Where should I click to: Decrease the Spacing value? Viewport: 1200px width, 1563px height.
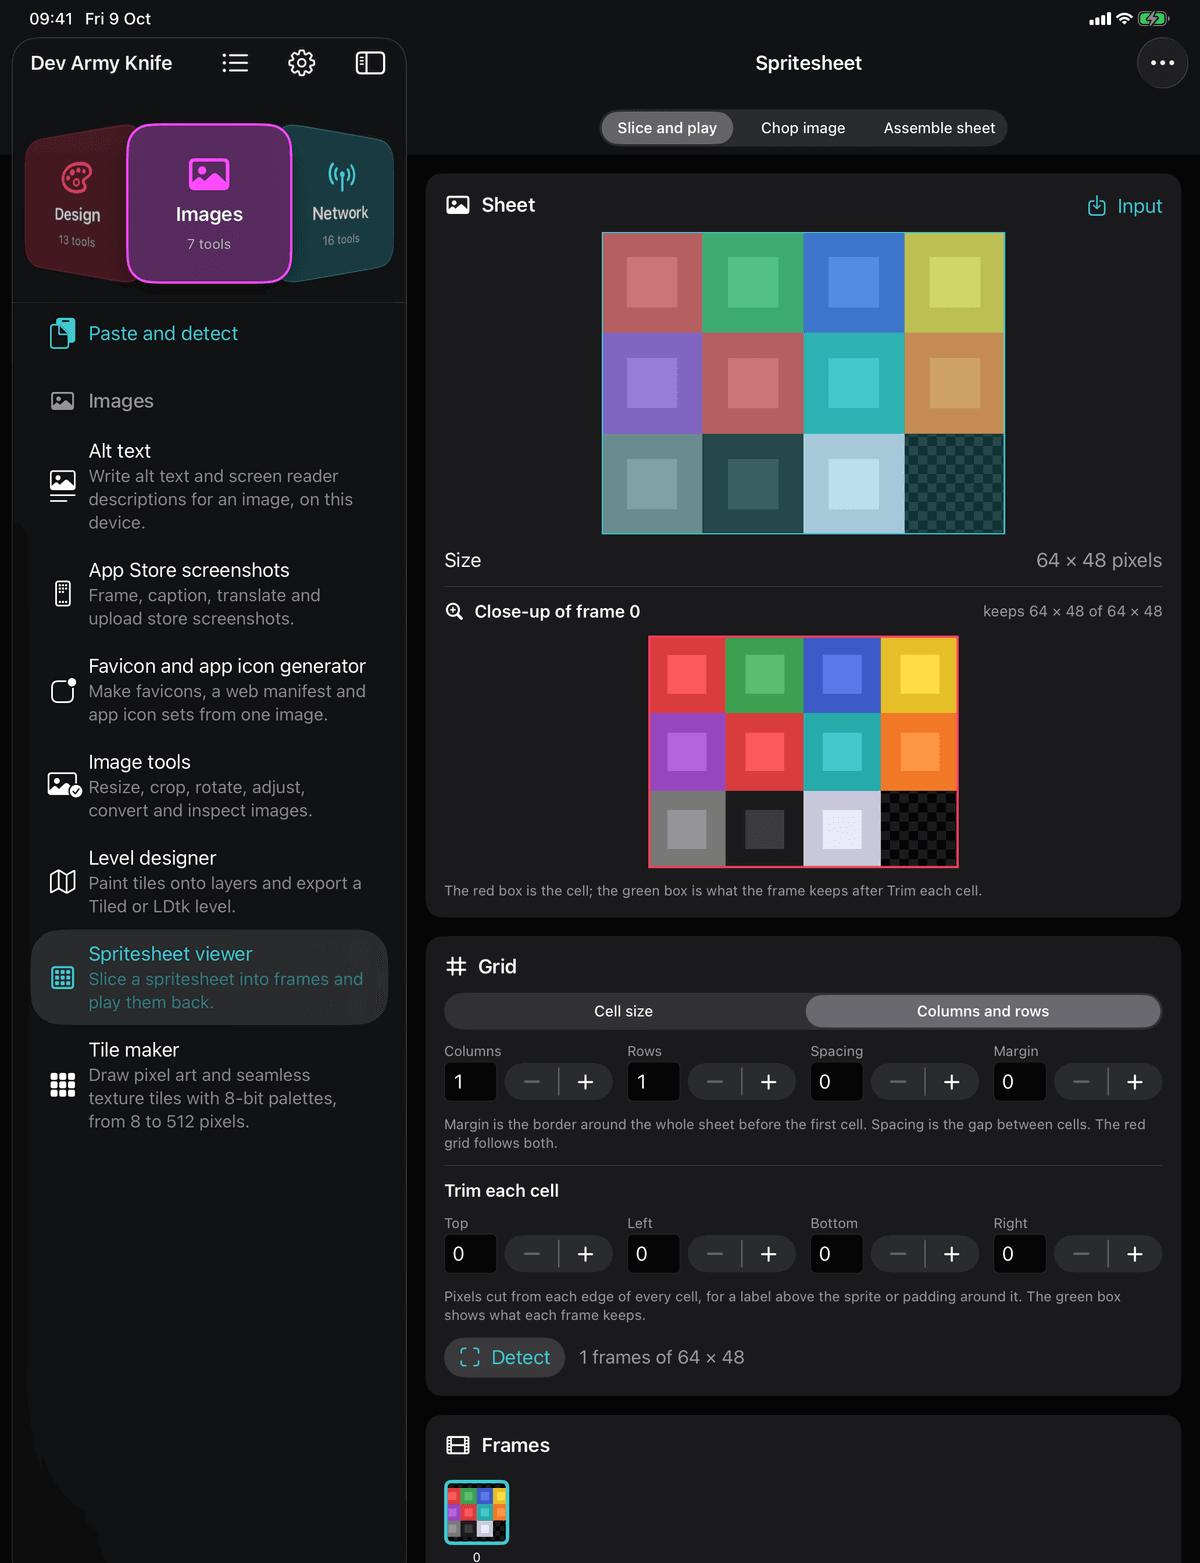[x=898, y=1082]
